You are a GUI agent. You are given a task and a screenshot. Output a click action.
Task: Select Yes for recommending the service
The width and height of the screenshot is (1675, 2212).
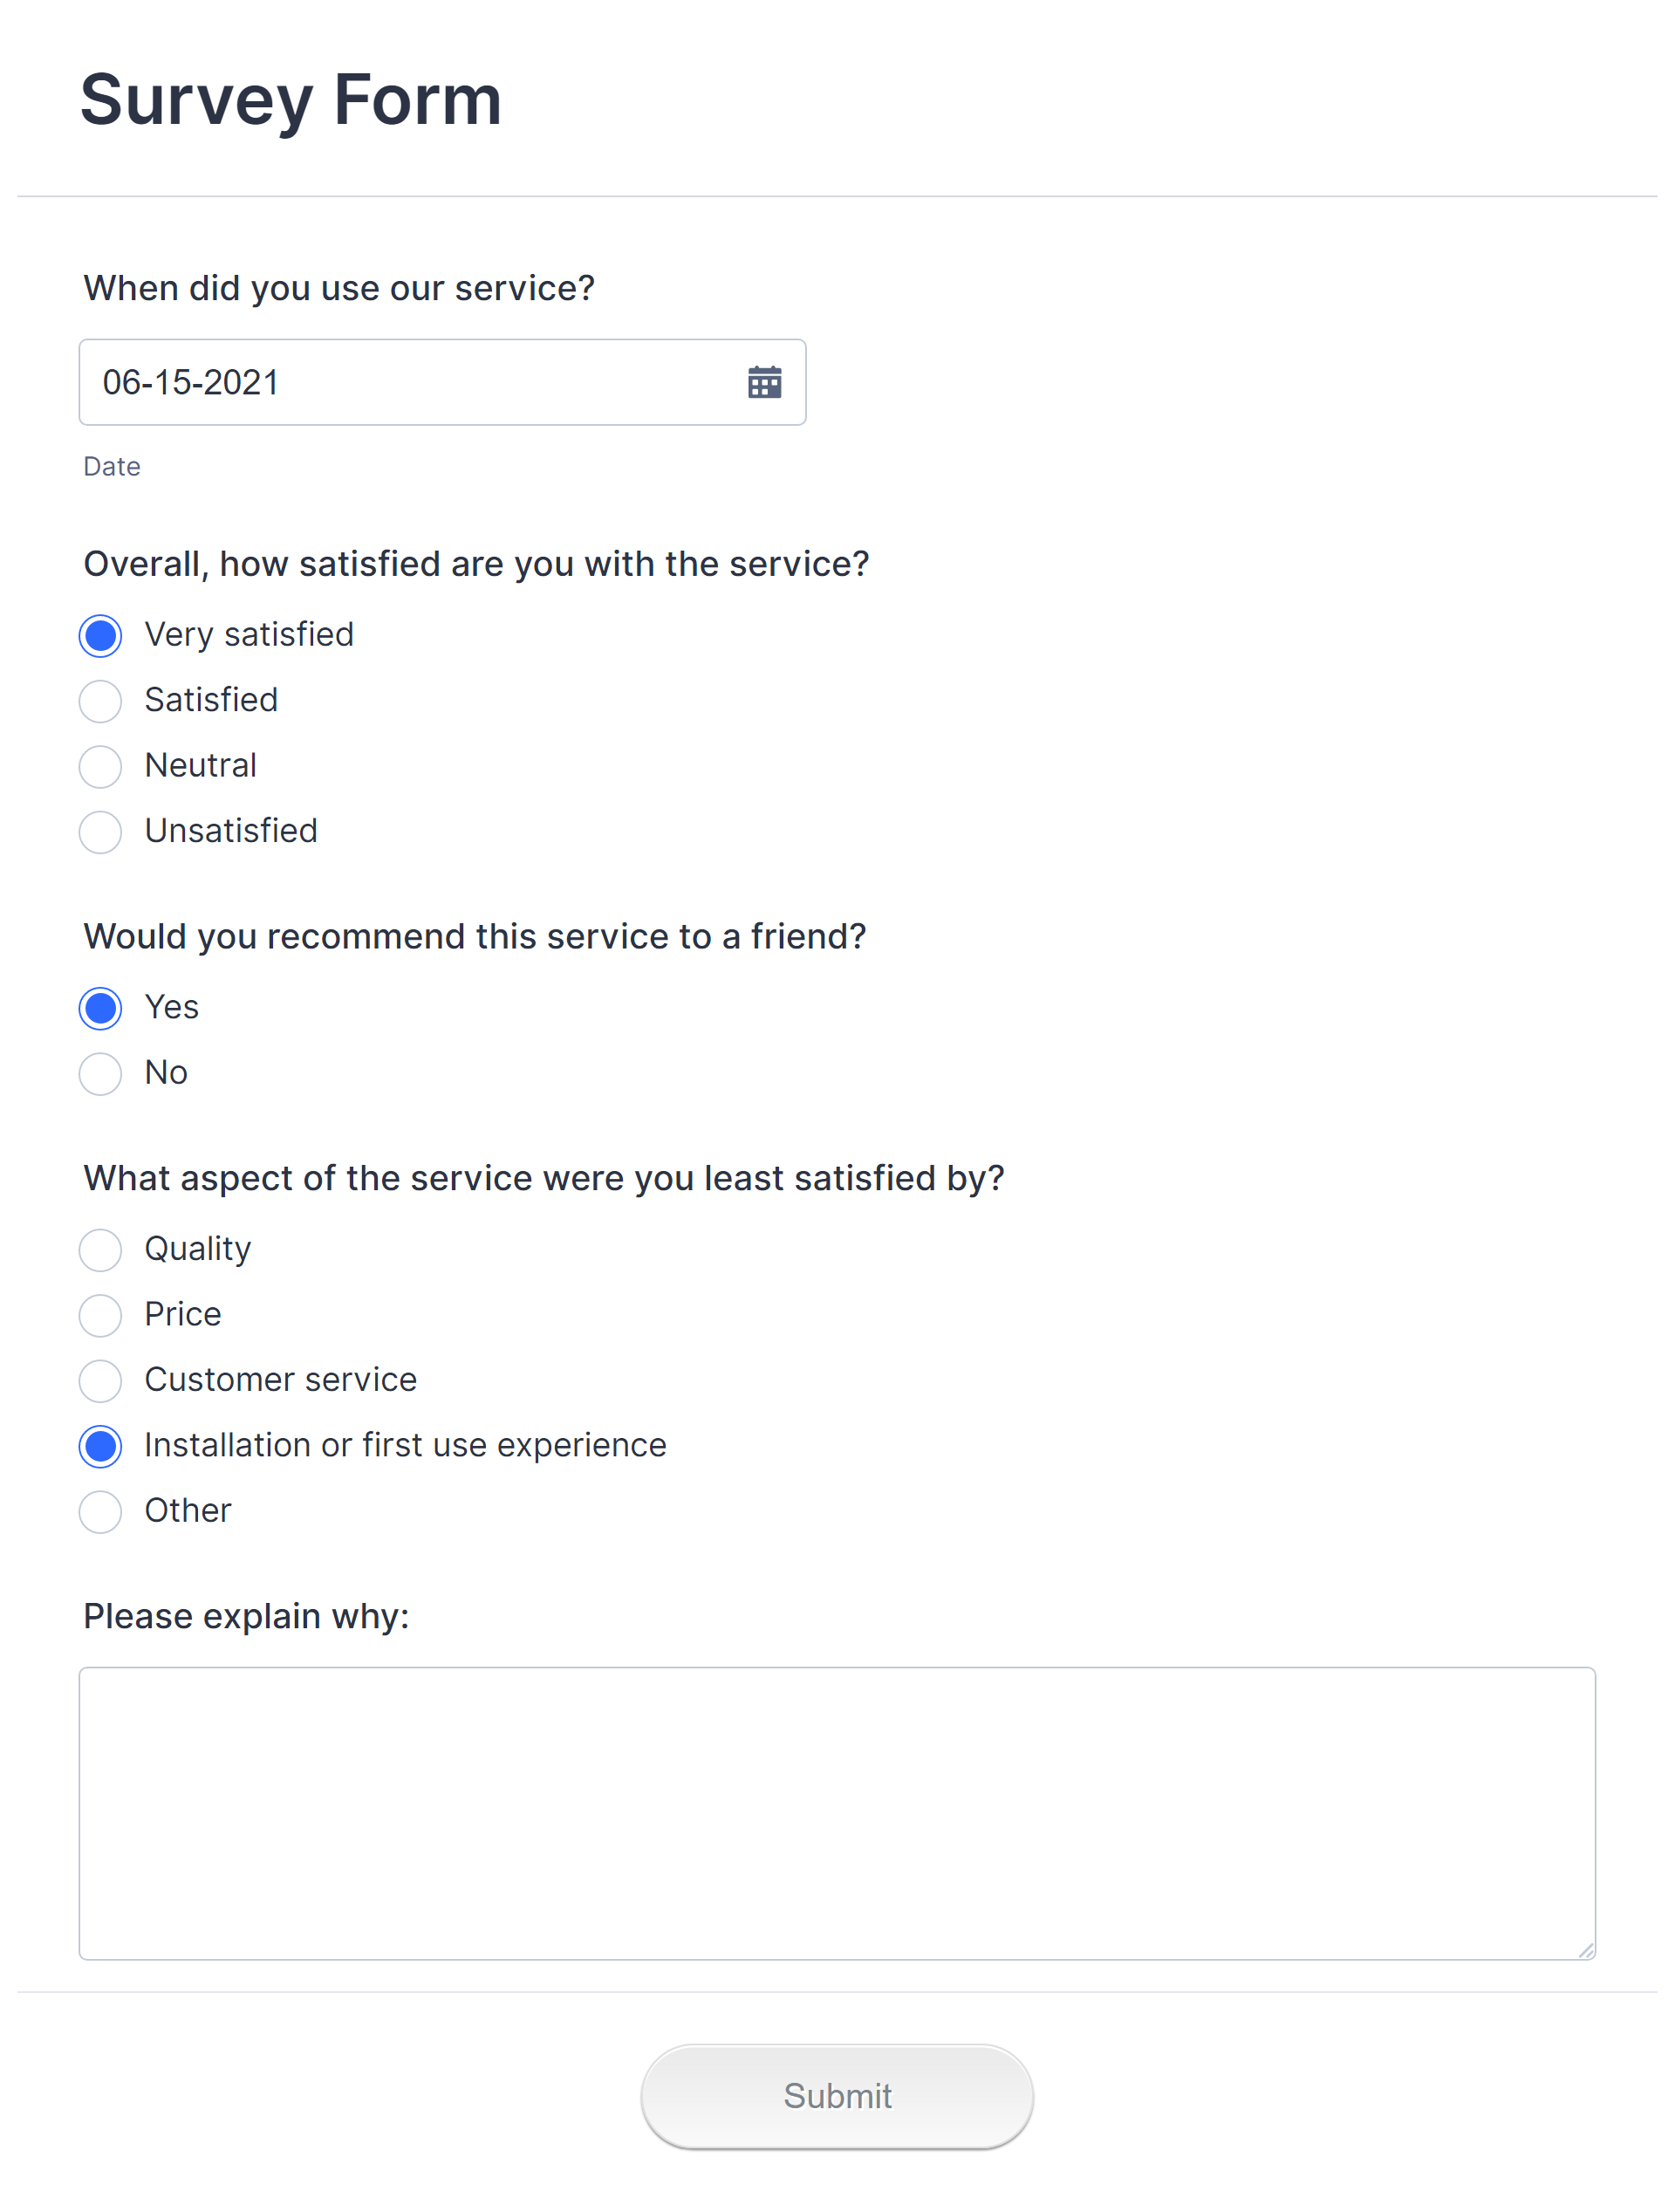[x=101, y=1008]
